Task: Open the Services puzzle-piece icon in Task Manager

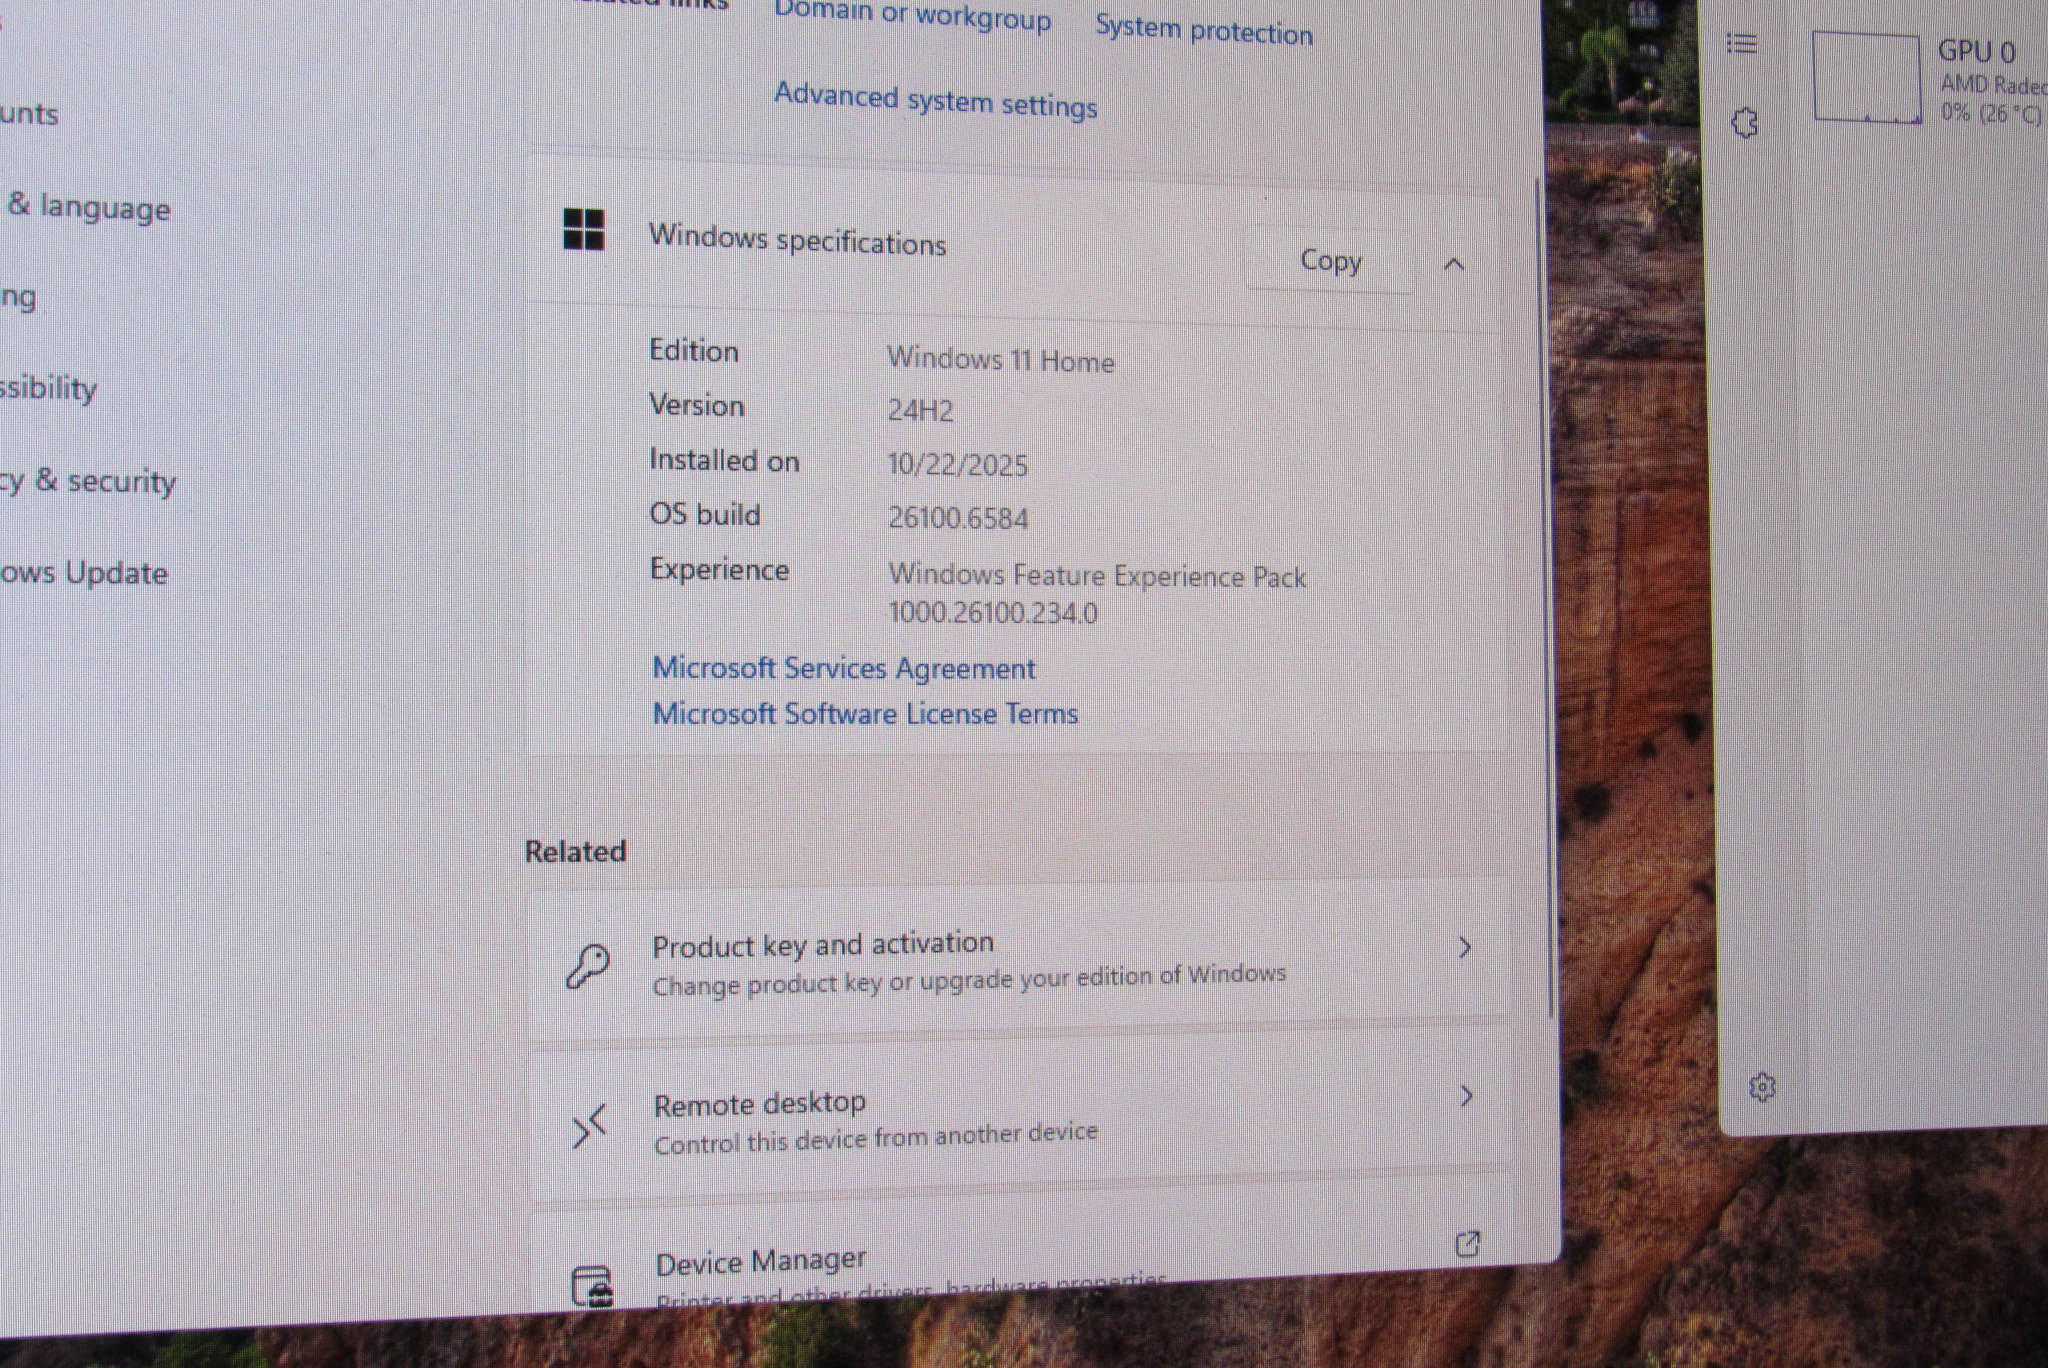Action: point(1745,123)
